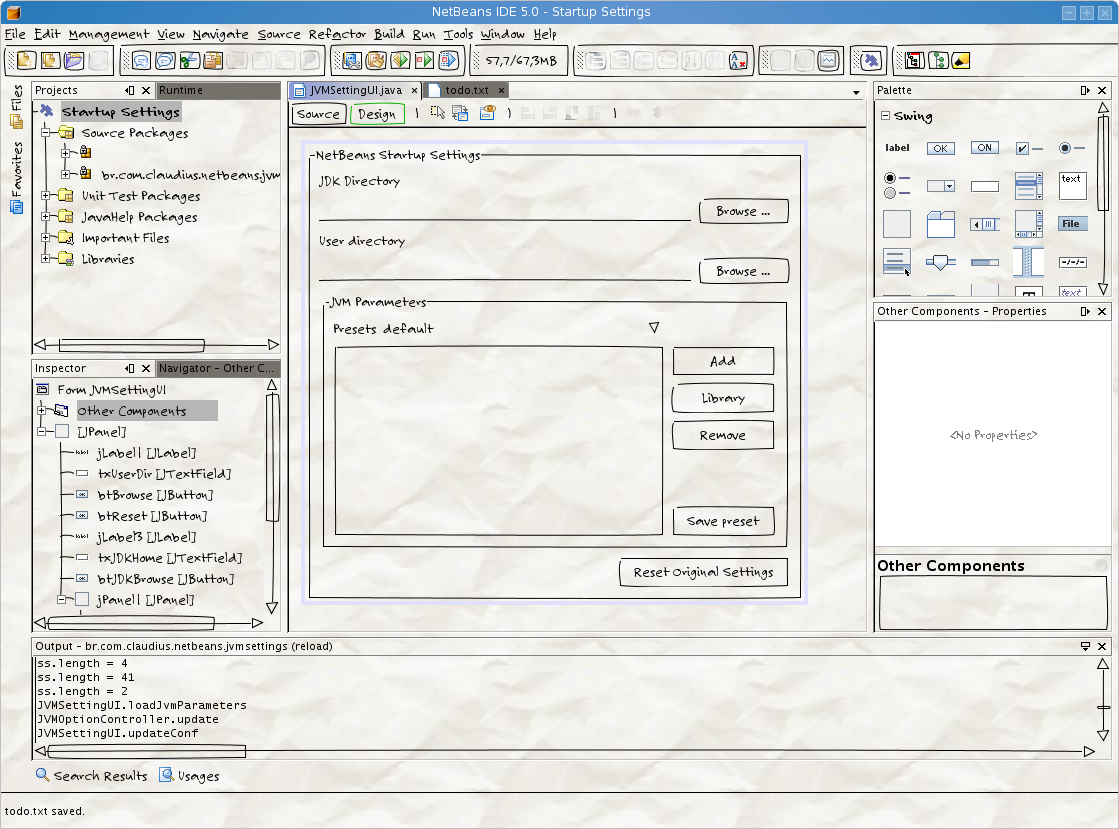1119x829 pixels.
Task: Click the Save preset button
Action: click(723, 521)
